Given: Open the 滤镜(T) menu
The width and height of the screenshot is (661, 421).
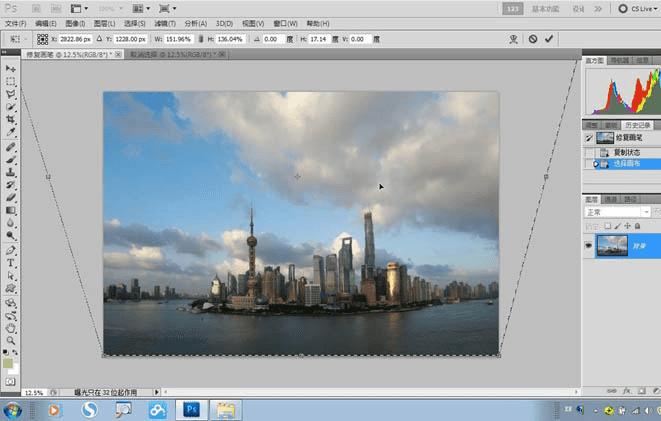Looking at the screenshot, I should tap(164, 22).
